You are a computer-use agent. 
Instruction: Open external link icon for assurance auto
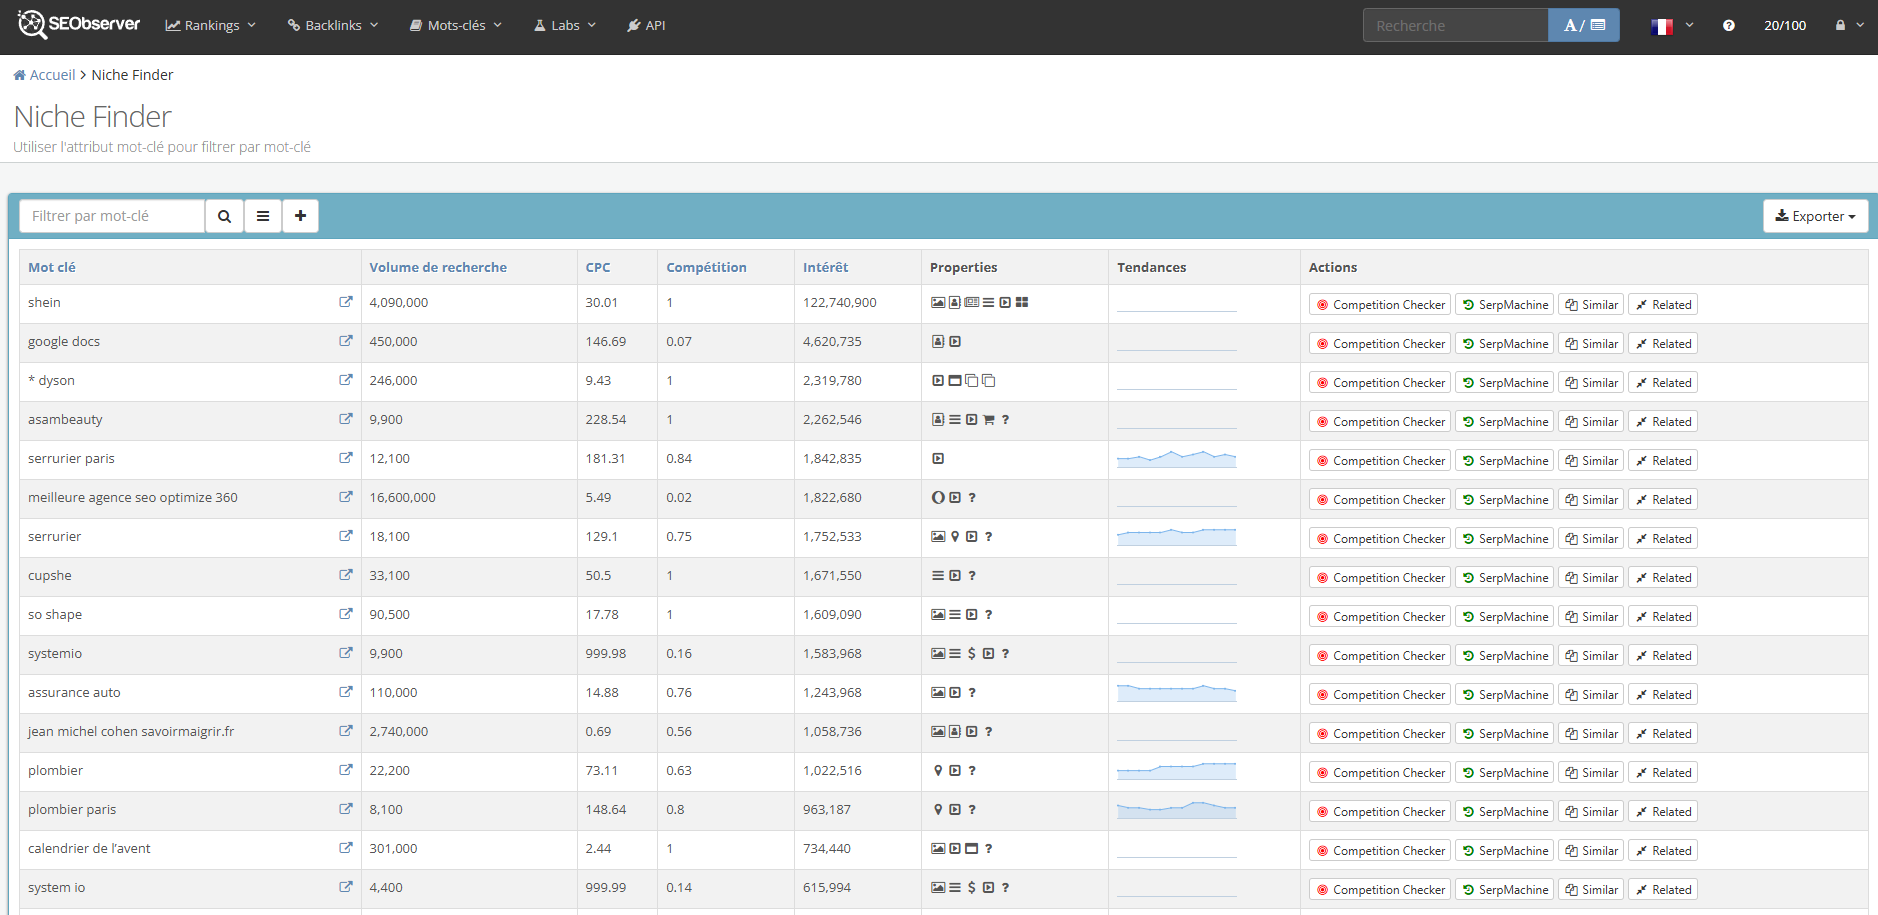pos(346,692)
